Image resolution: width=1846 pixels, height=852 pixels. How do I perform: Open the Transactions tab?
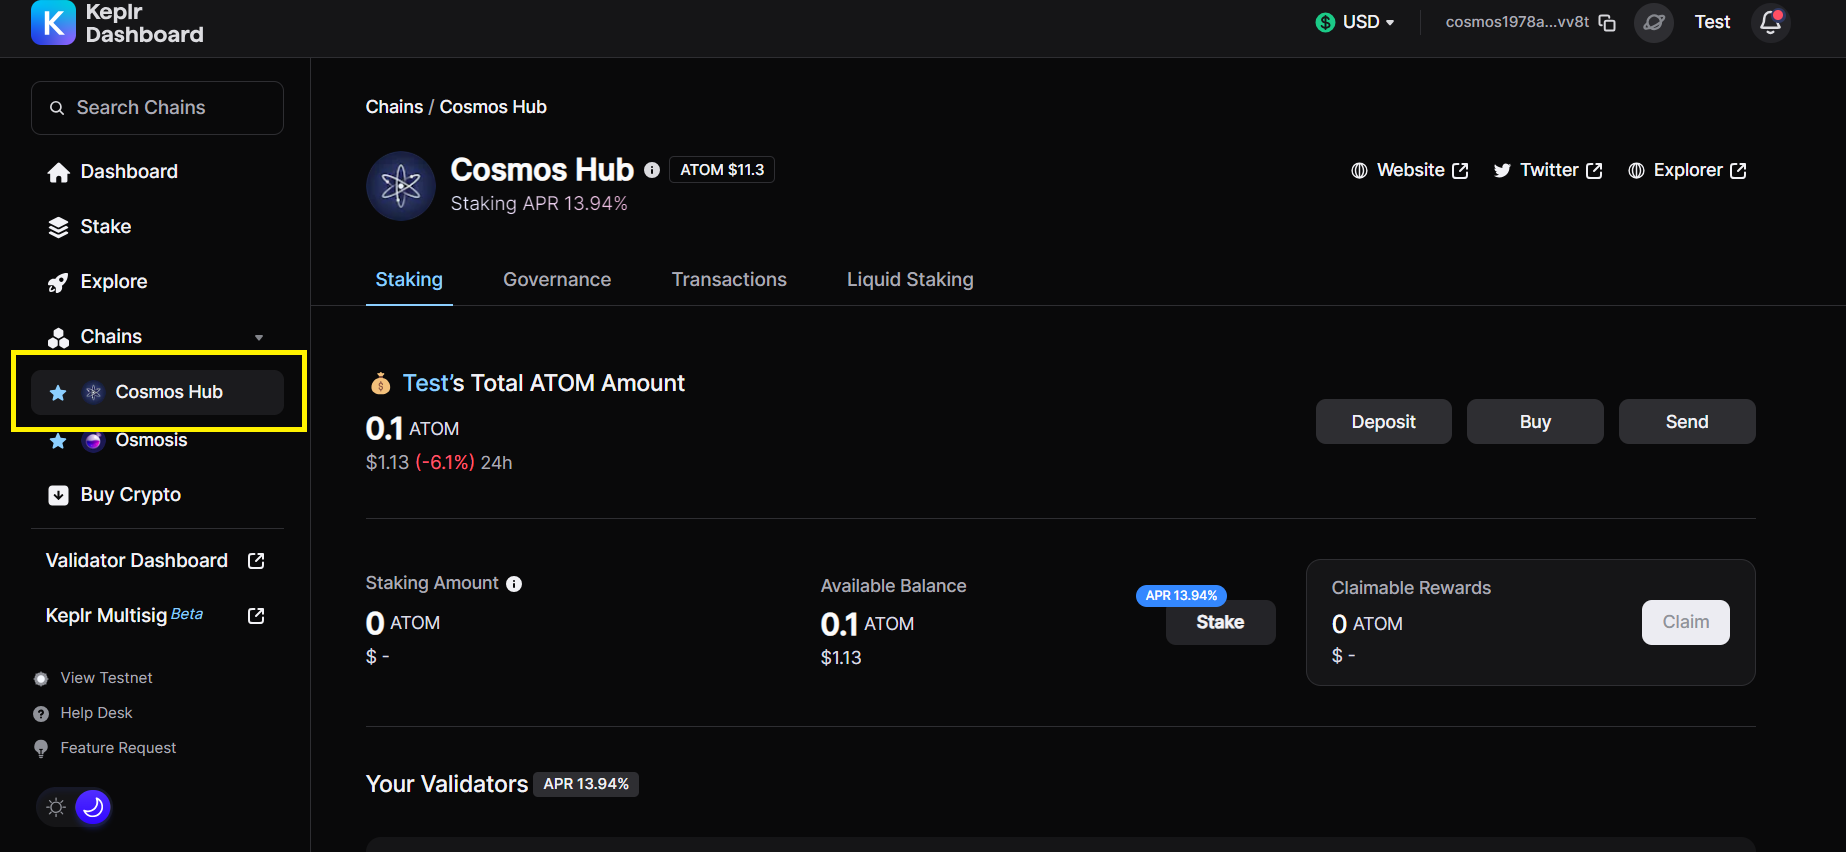pos(729,280)
